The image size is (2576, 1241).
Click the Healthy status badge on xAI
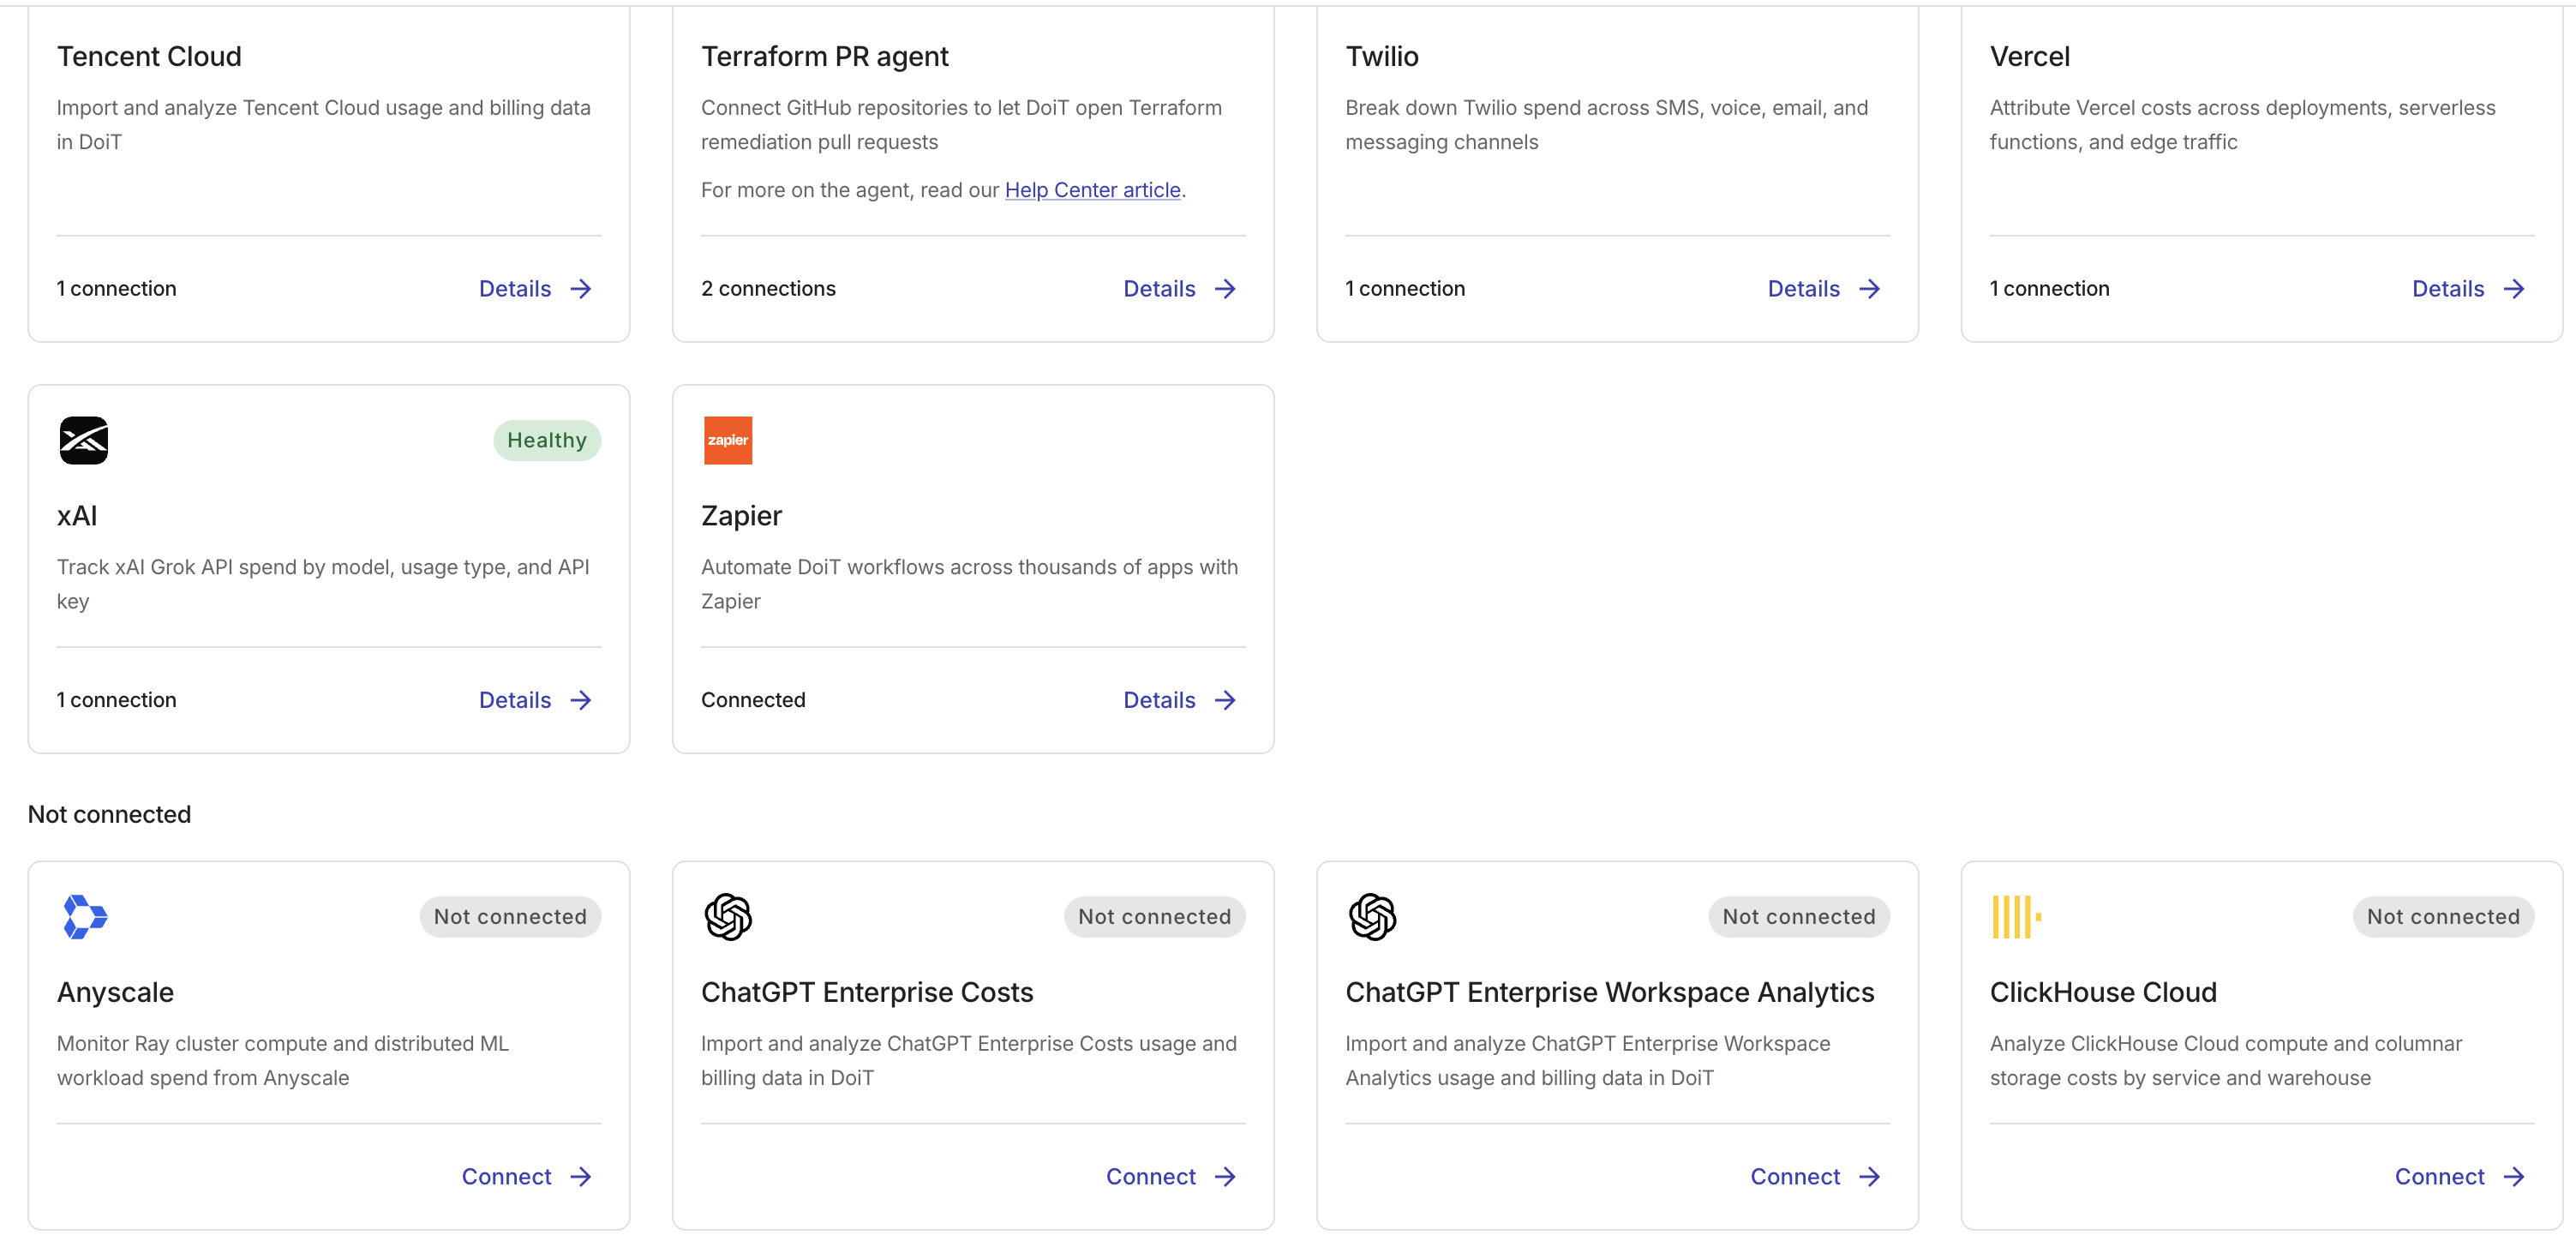click(547, 440)
